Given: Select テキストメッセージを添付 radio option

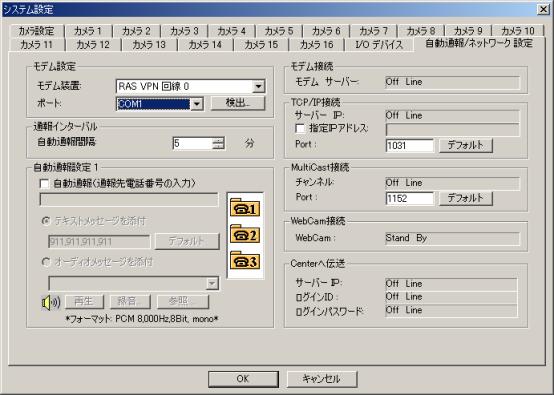Looking at the screenshot, I should [x=46, y=221].
